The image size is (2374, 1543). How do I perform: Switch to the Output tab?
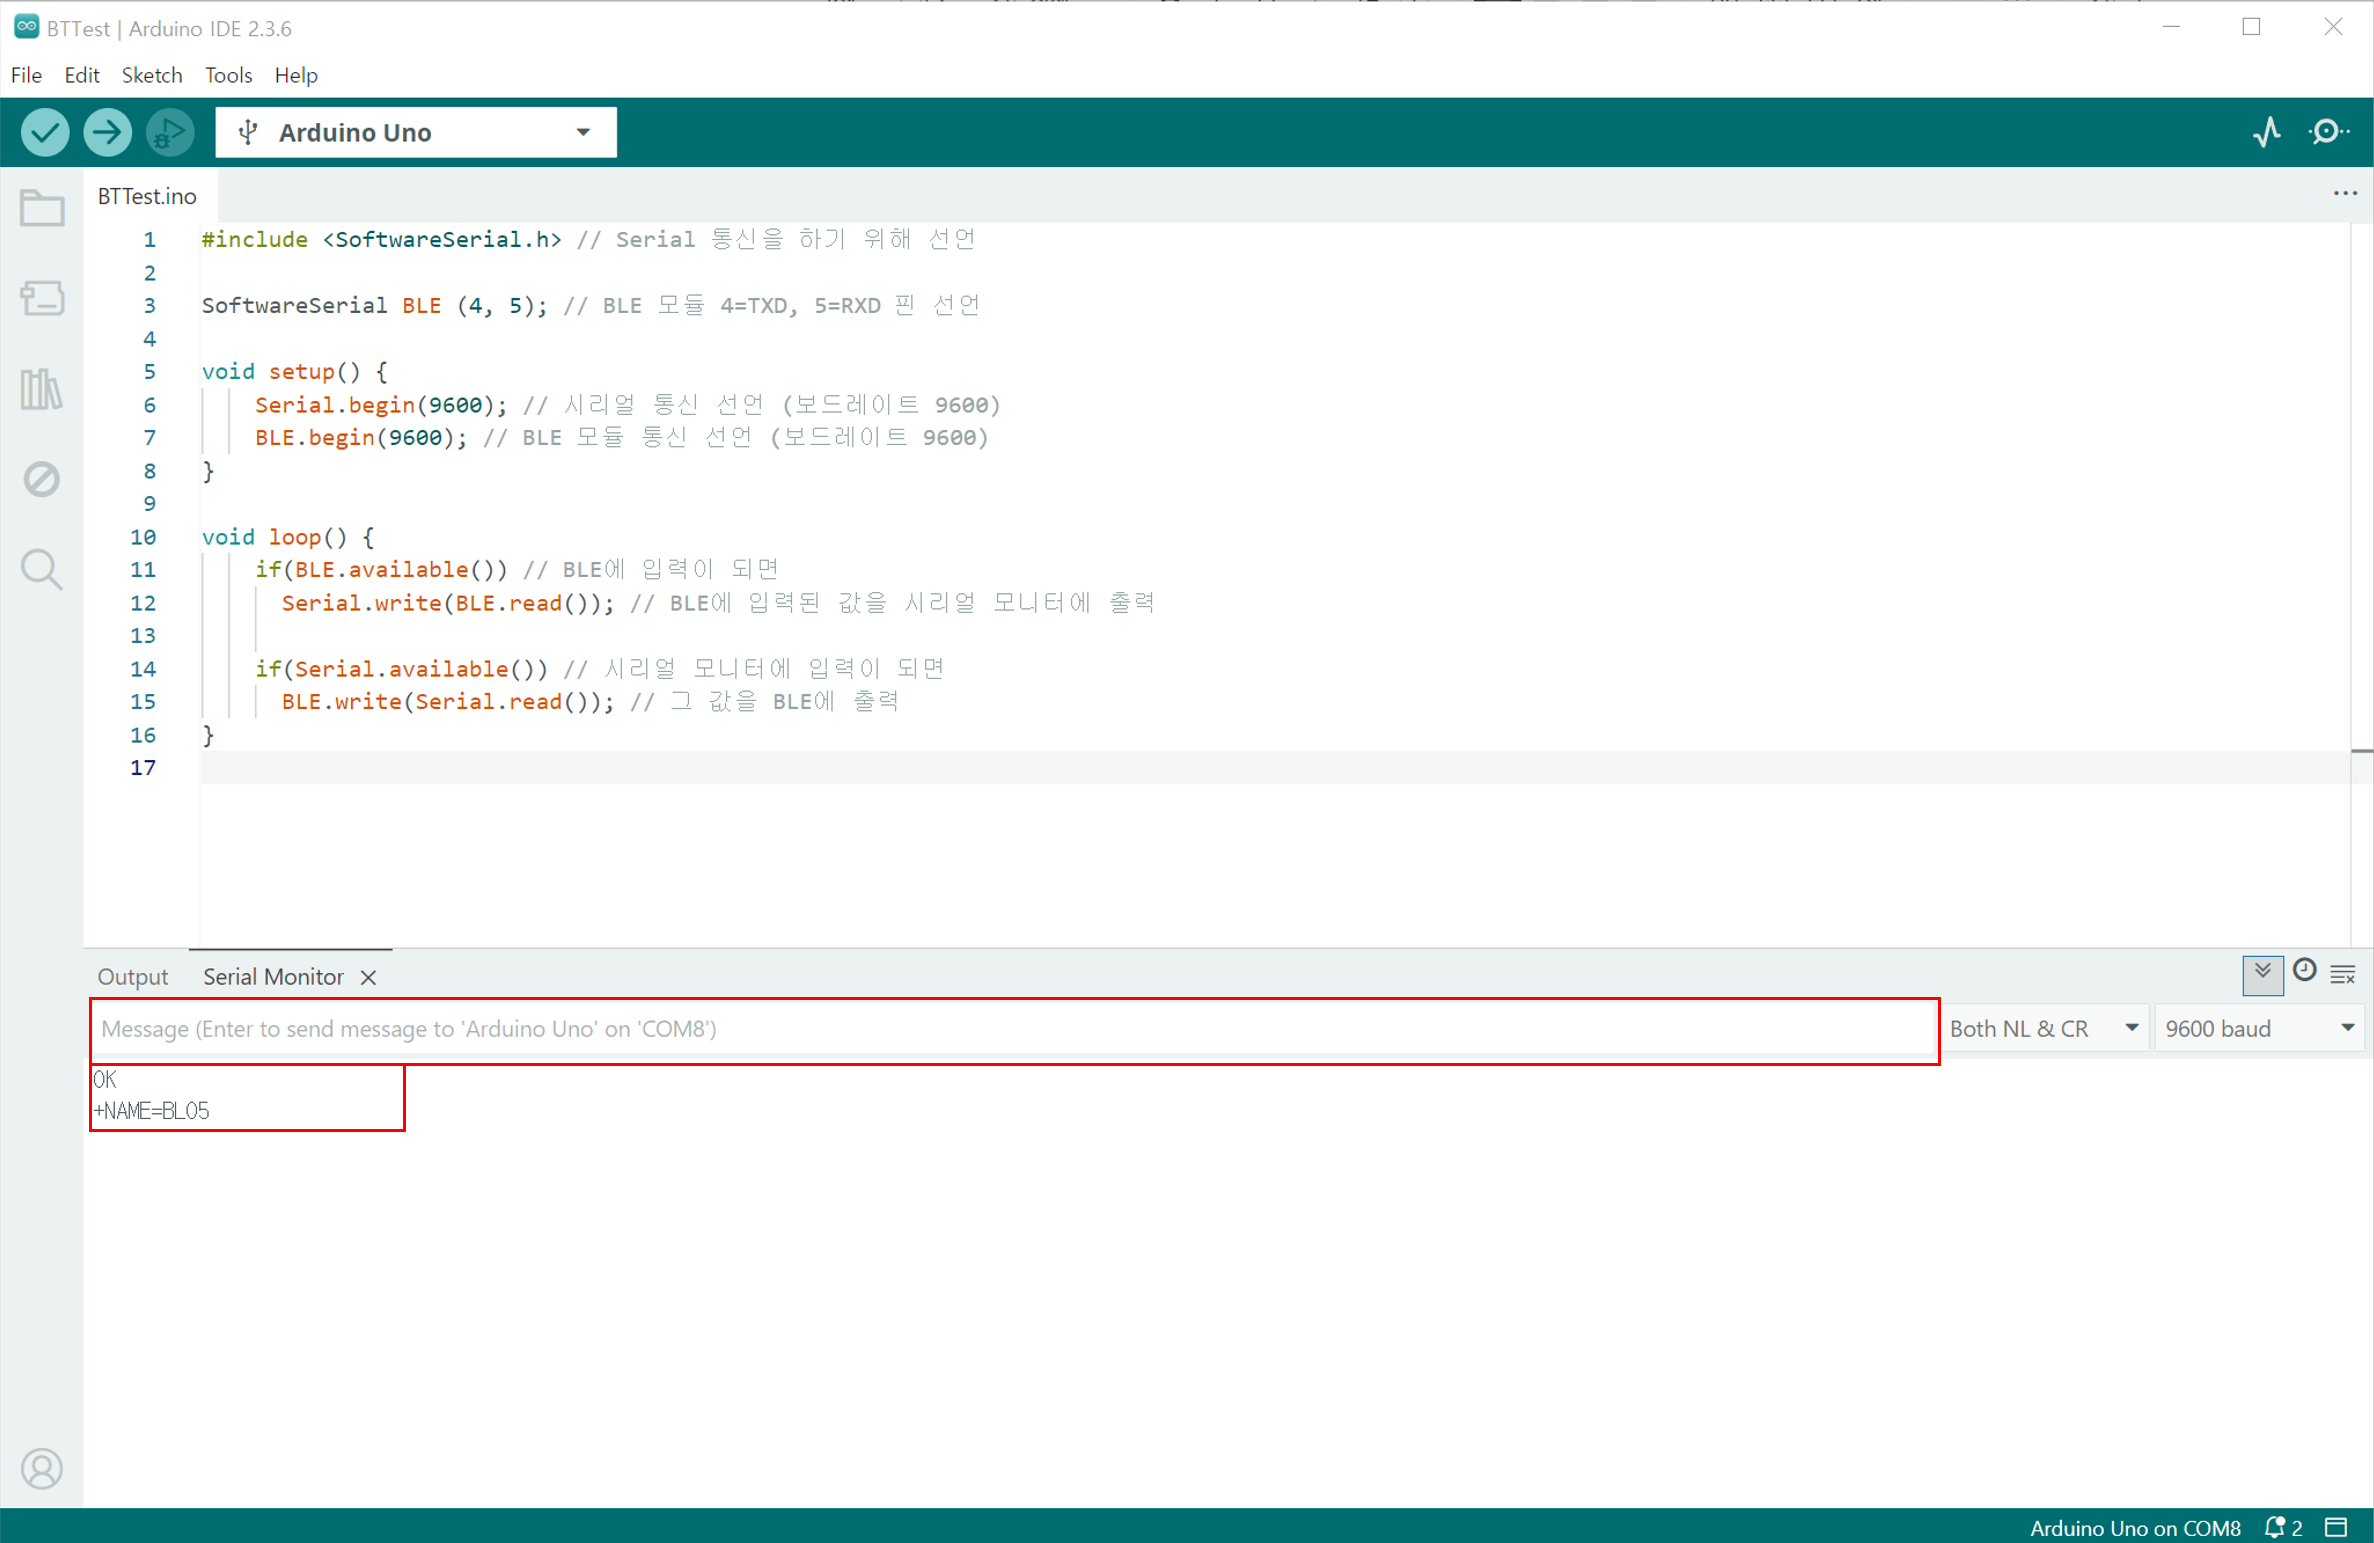(132, 976)
